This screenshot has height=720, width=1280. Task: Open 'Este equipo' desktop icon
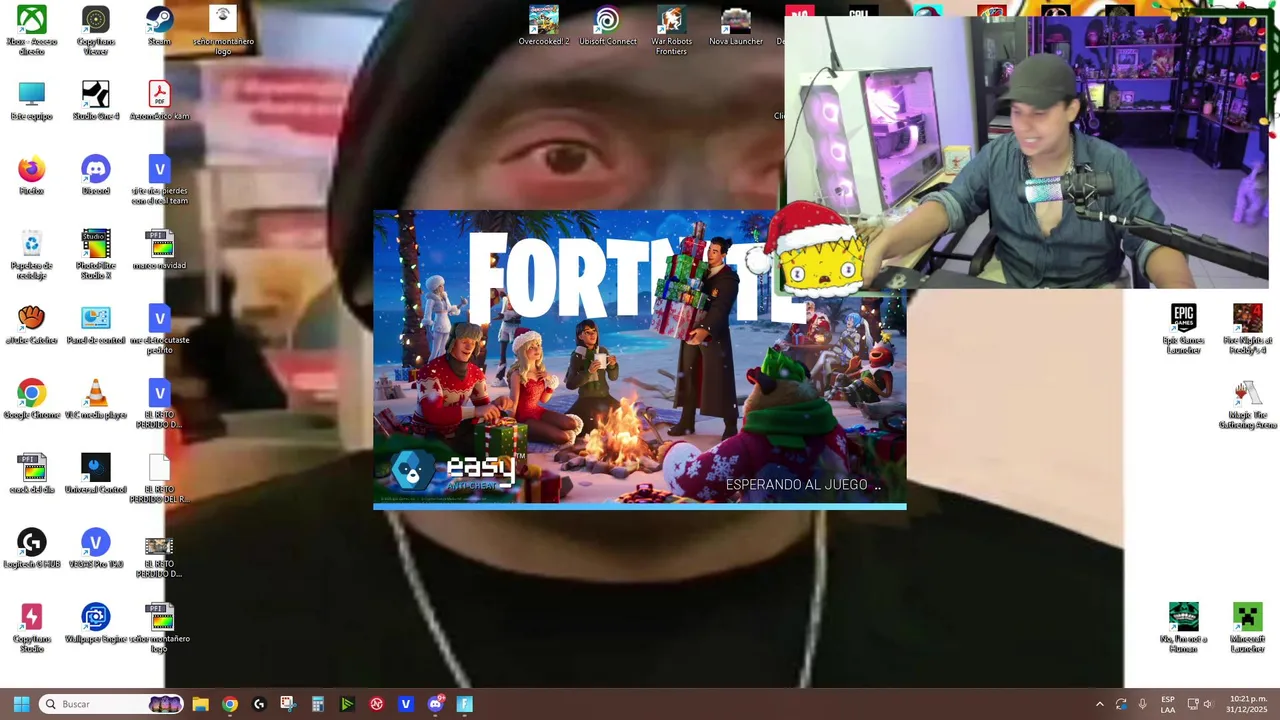32,101
